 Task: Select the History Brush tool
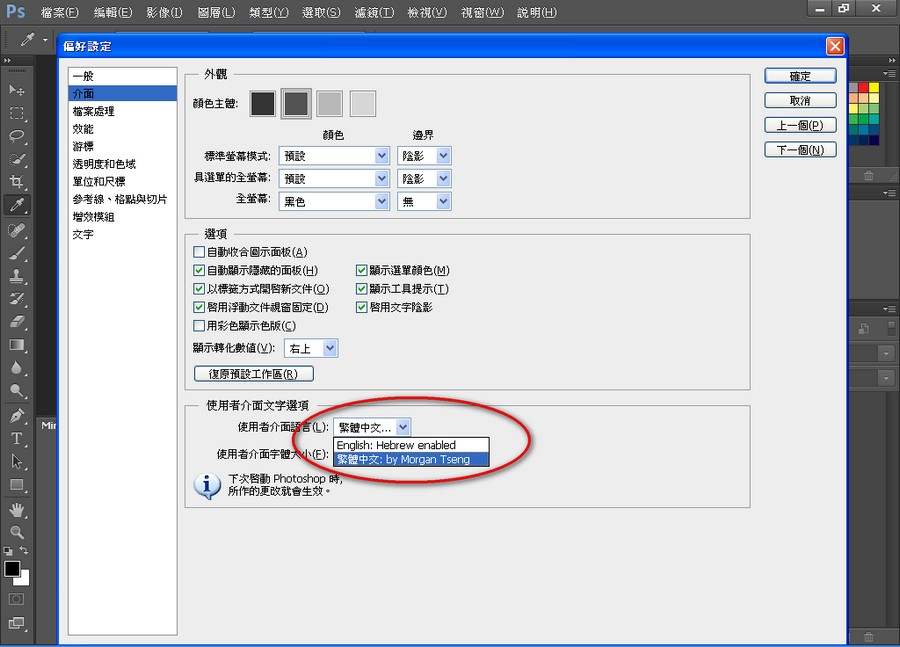(x=17, y=299)
